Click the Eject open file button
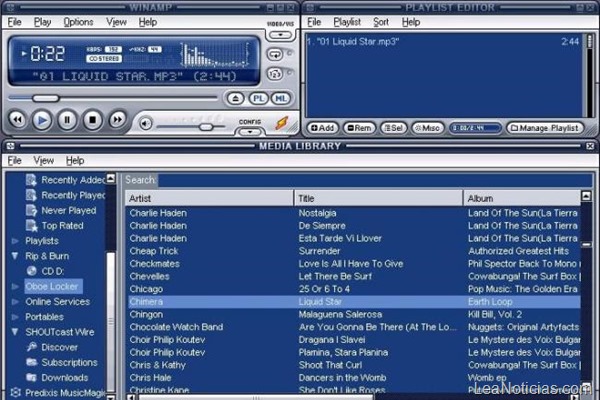The height and width of the screenshot is (400, 600). [235, 99]
